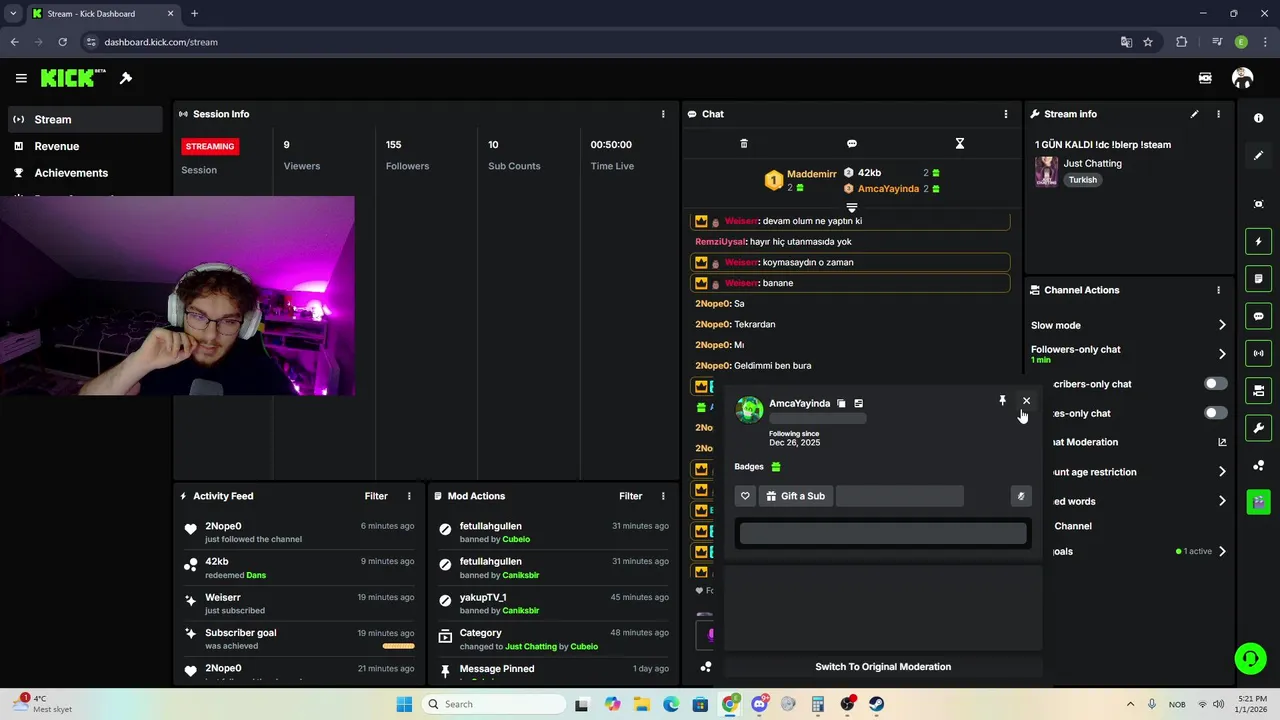Screen dimensions: 1280x720
Task: Click the camera capture icon in right sidebar
Action: pos(1258,204)
